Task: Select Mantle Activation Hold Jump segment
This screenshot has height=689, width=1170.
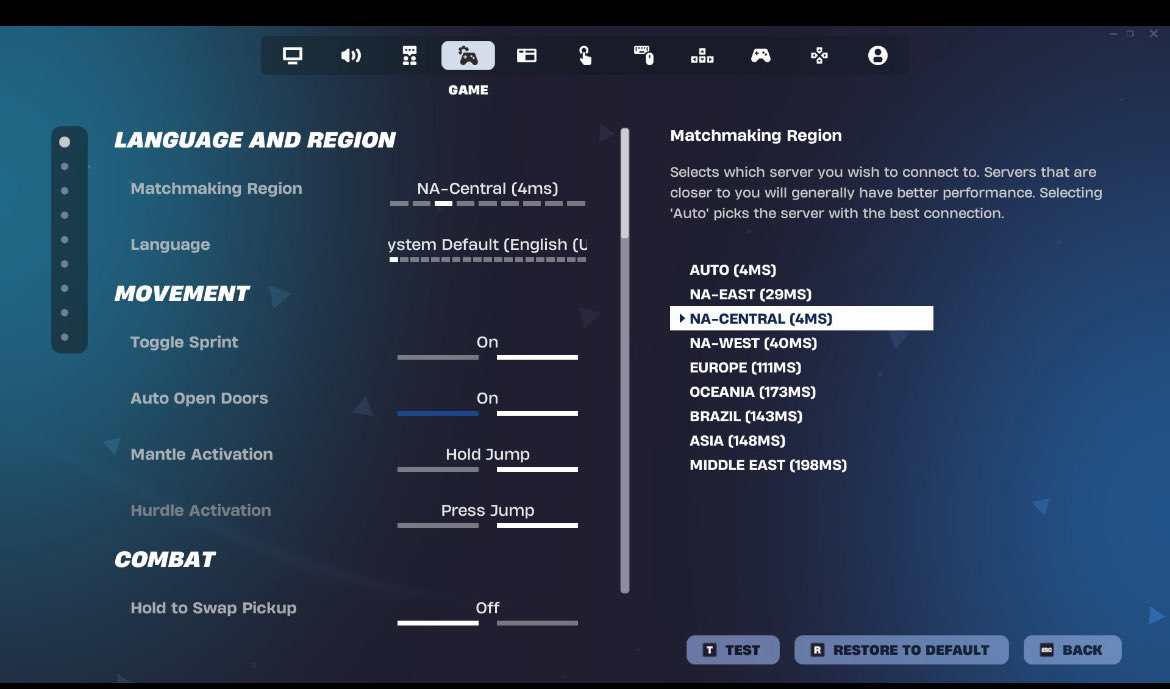Action: coord(537,470)
